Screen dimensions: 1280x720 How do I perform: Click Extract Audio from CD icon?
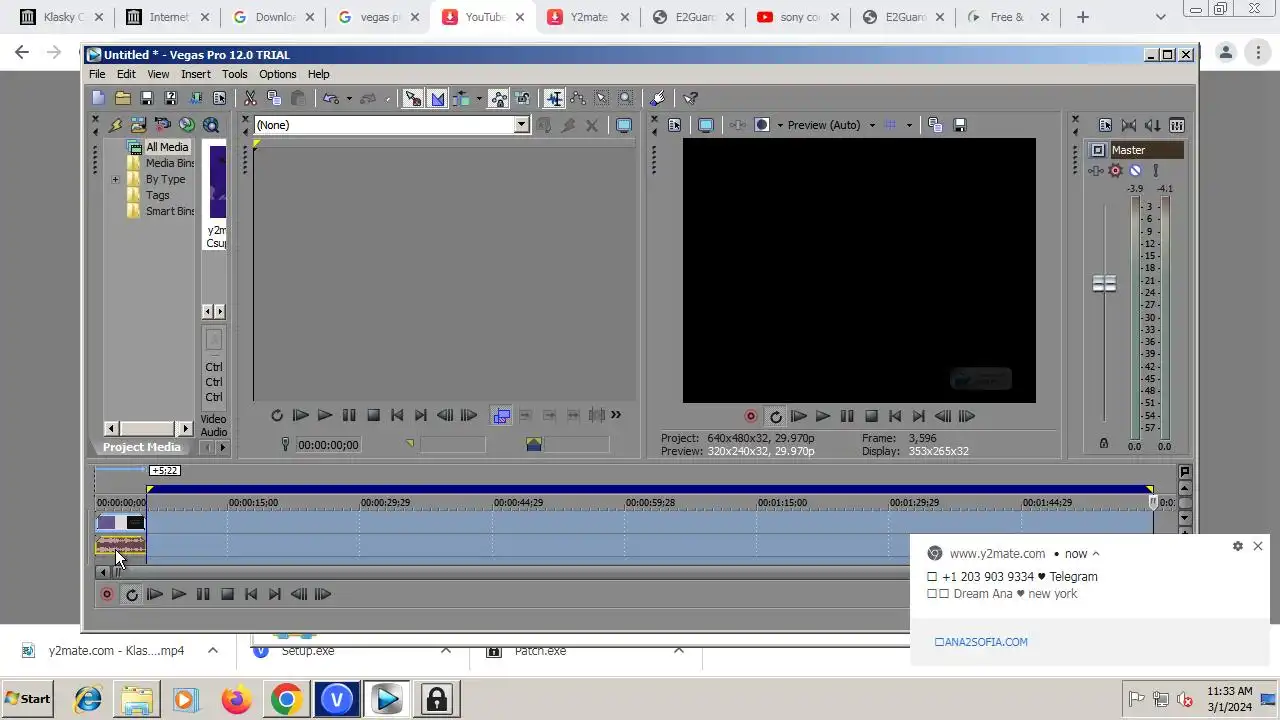[187, 125]
